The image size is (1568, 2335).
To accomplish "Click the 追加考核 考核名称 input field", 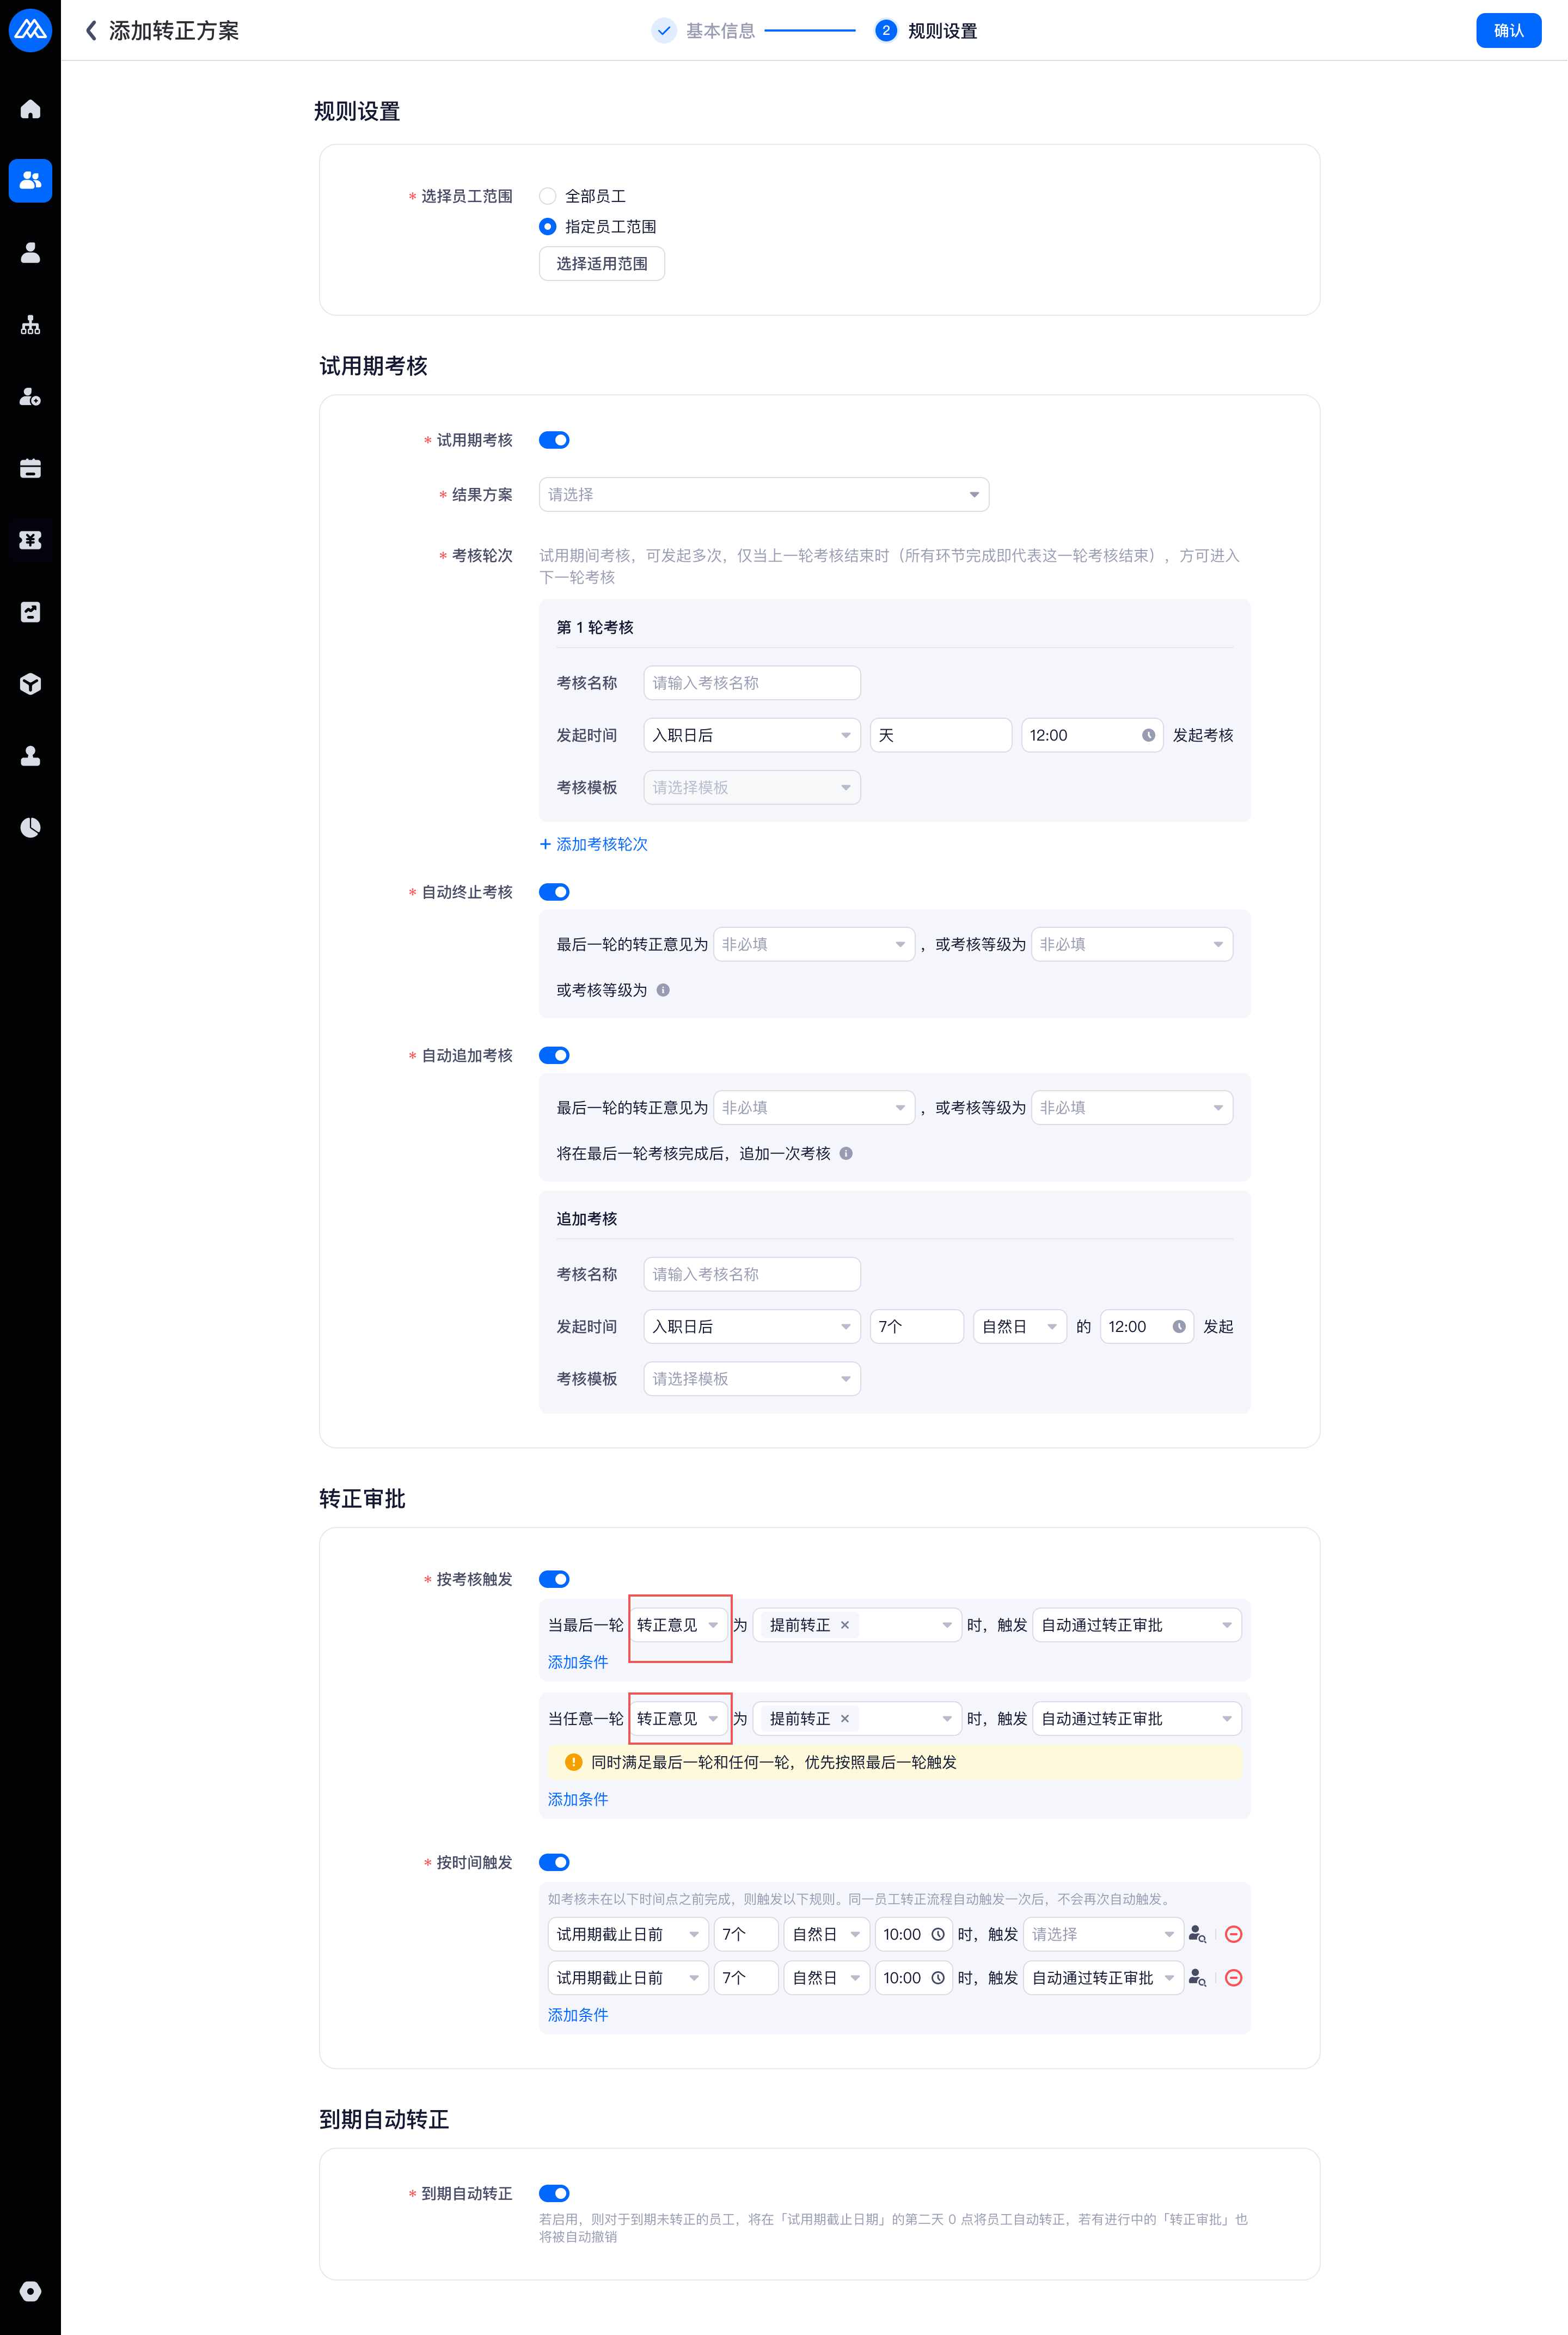I will click(752, 1273).
